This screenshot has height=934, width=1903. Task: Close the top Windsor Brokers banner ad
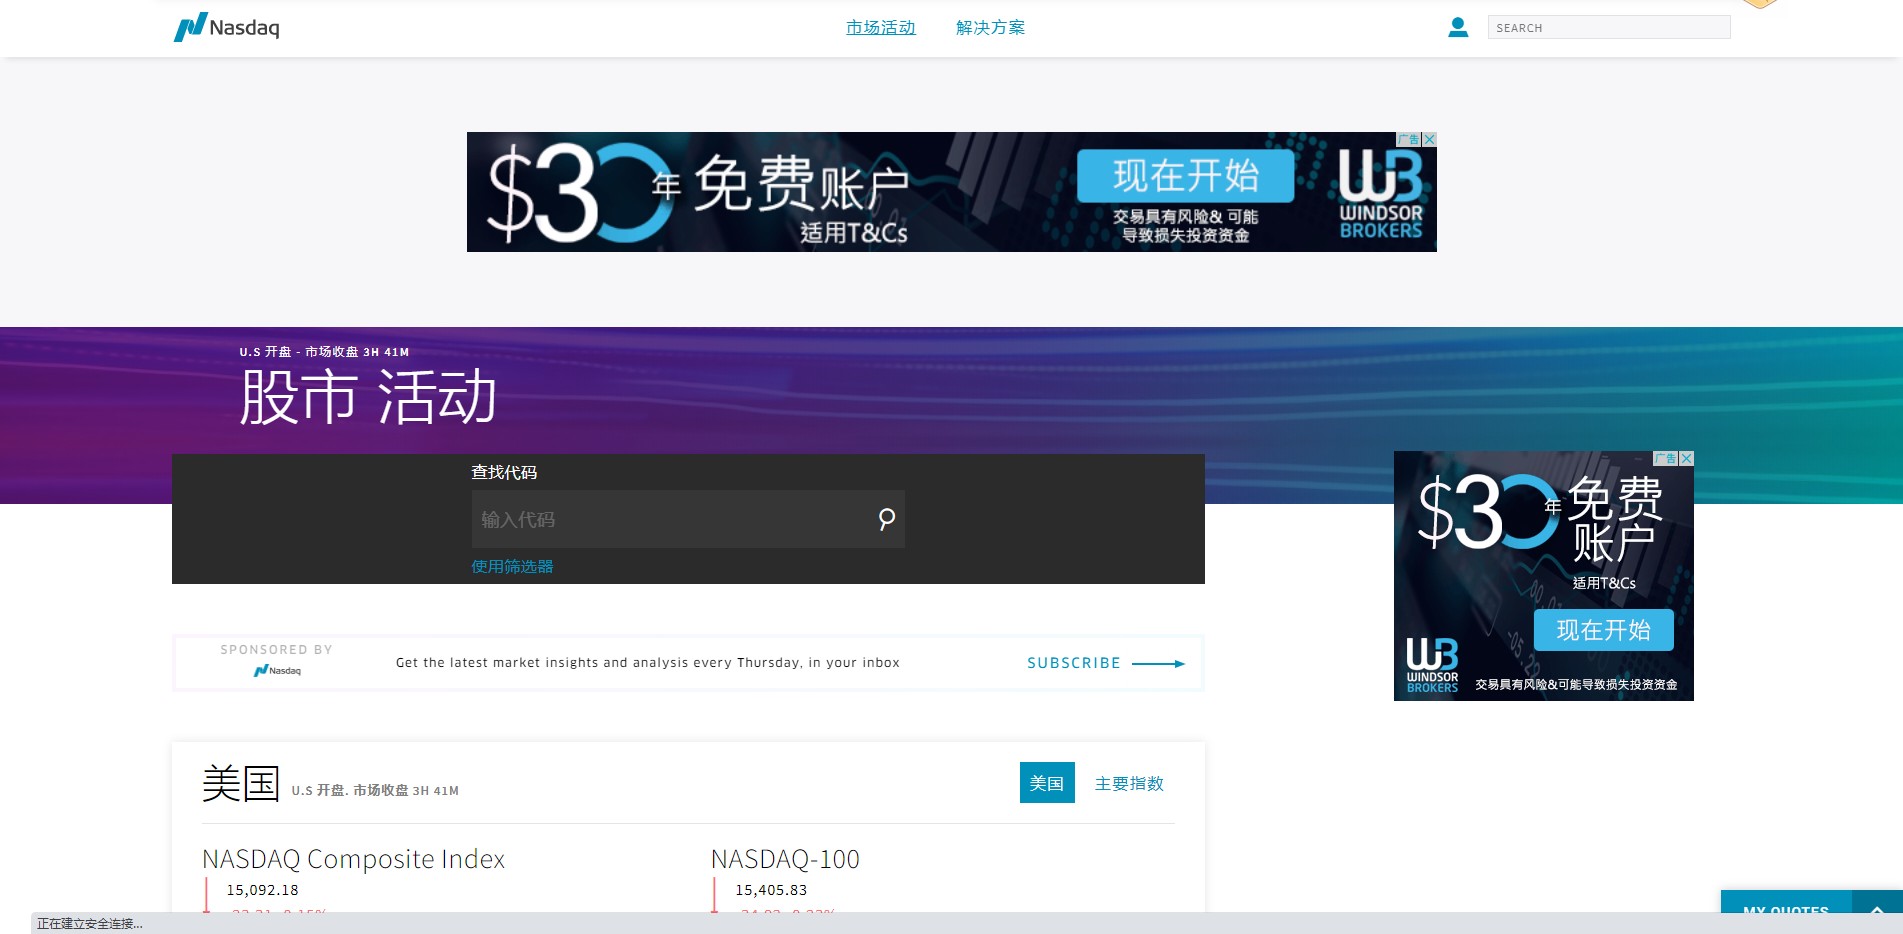1430,139
